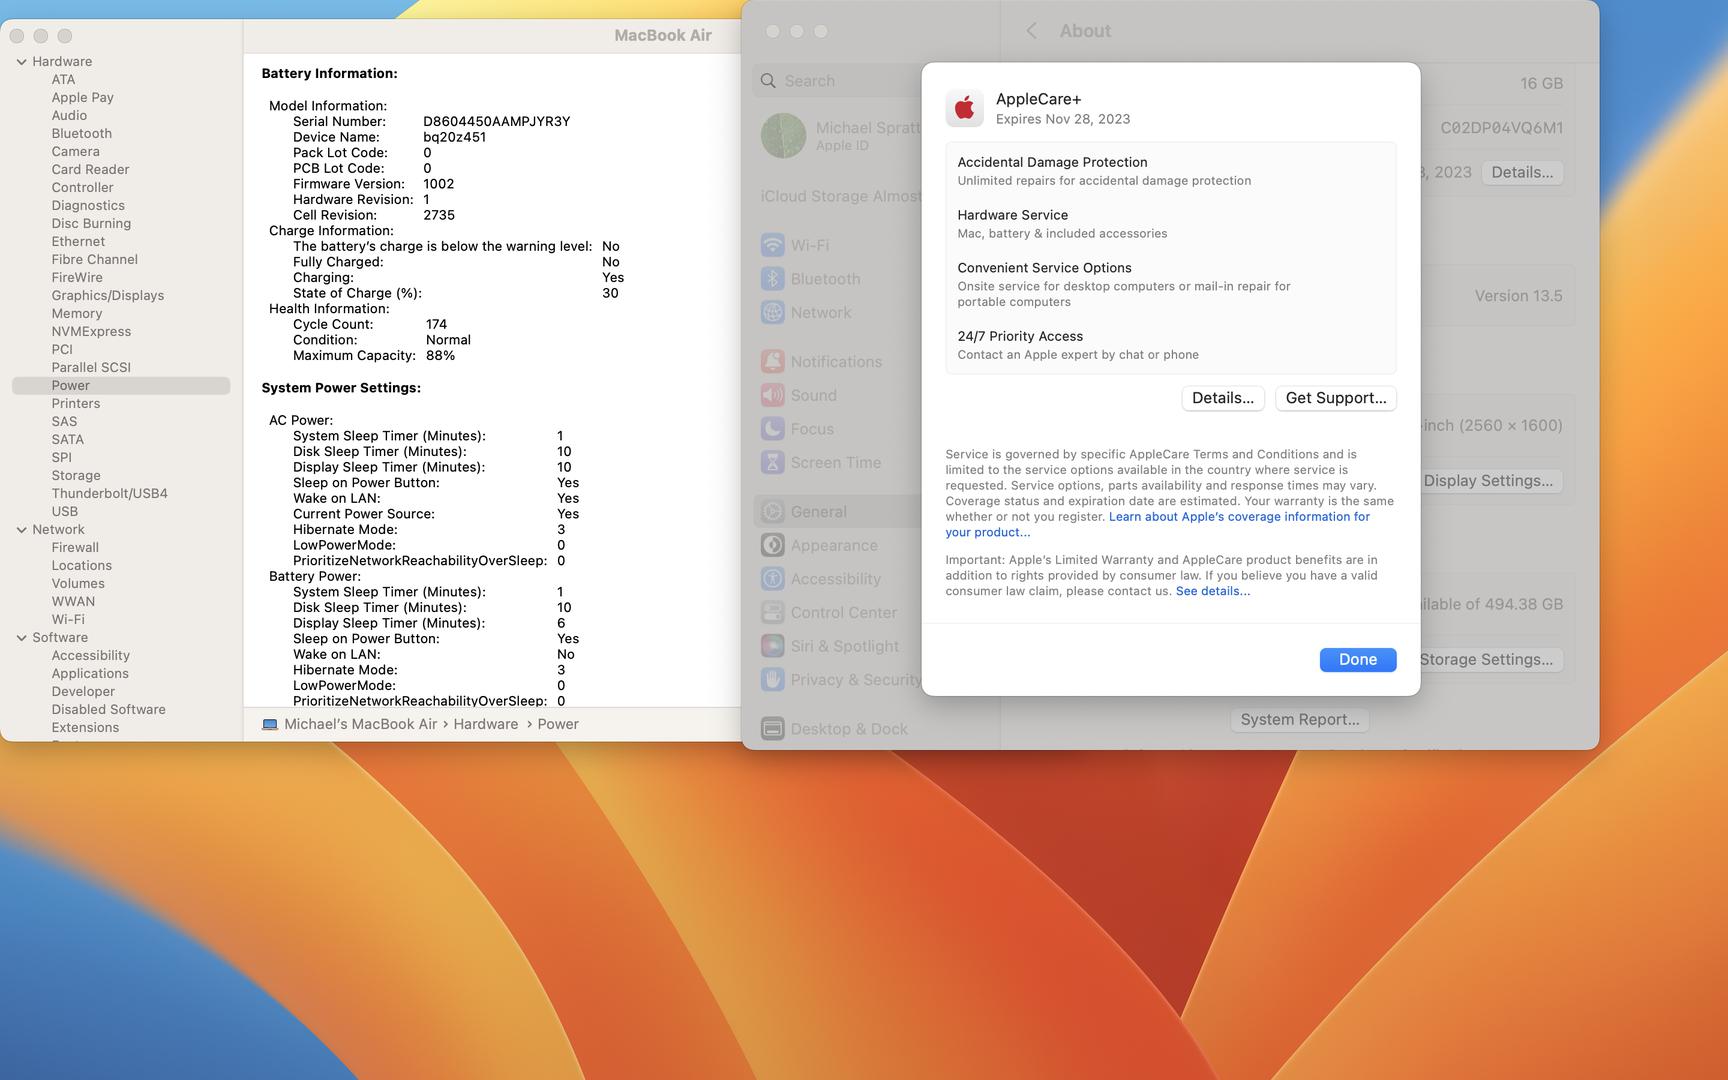Click the Bluetooth icon in System Settings sidebar
Image resolution: width=1728 pixels, height=1080 pixels.
click(x=772, y=279)
